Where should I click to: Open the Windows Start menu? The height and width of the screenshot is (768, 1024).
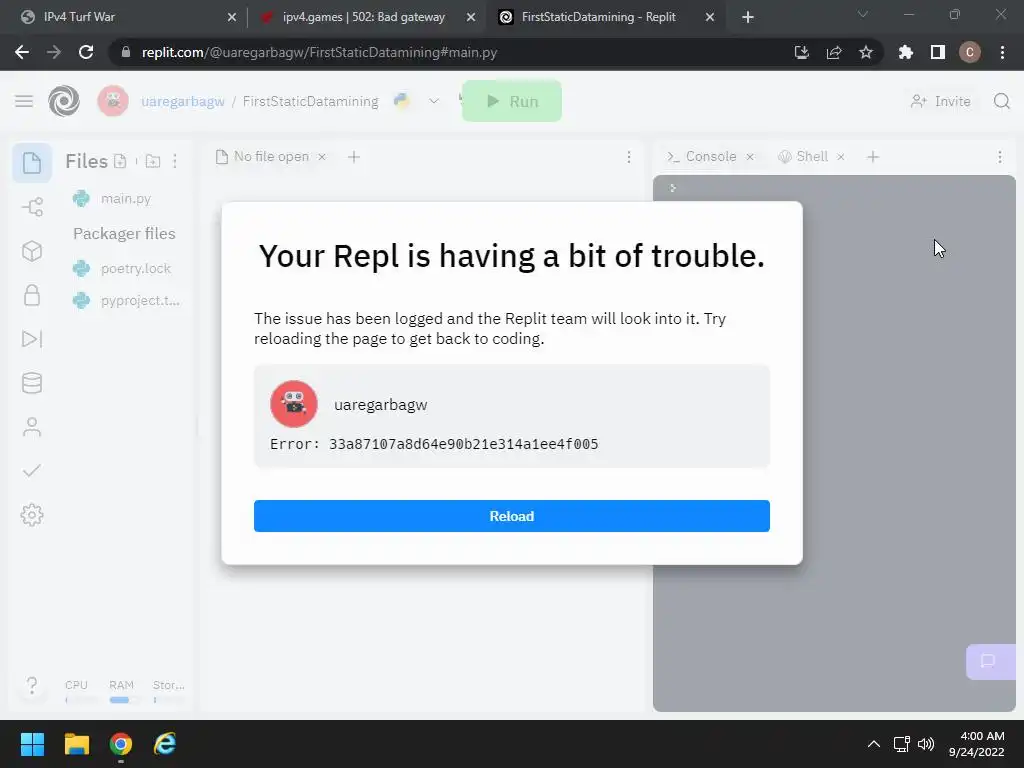[32, 744]
